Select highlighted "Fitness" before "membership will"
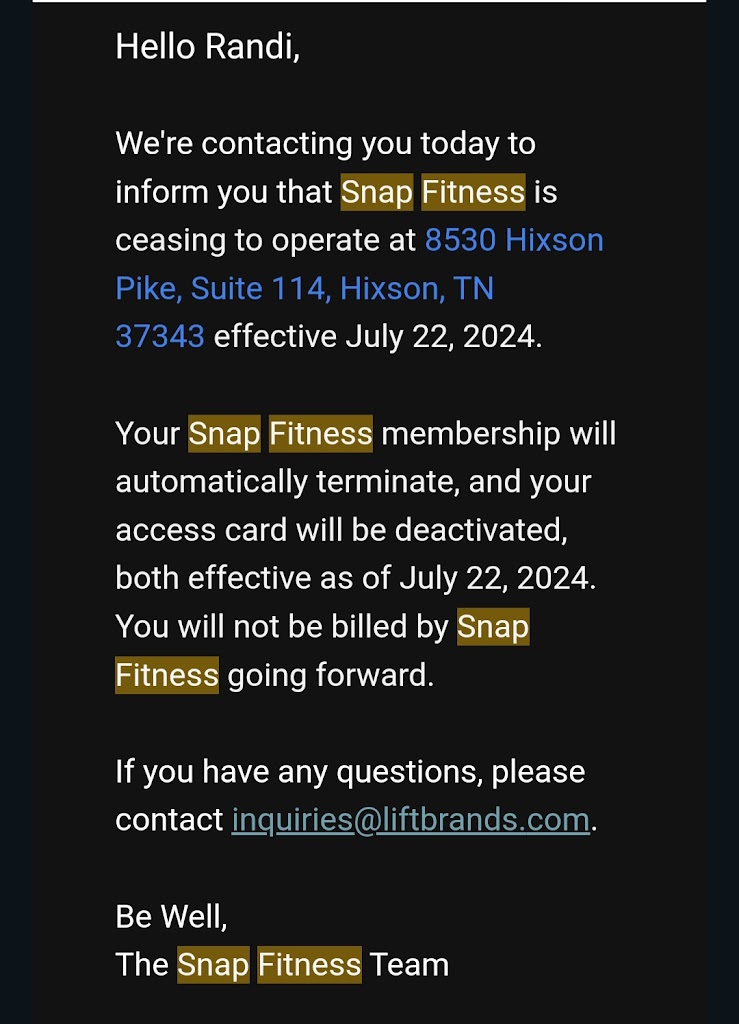 pos(321,434)
